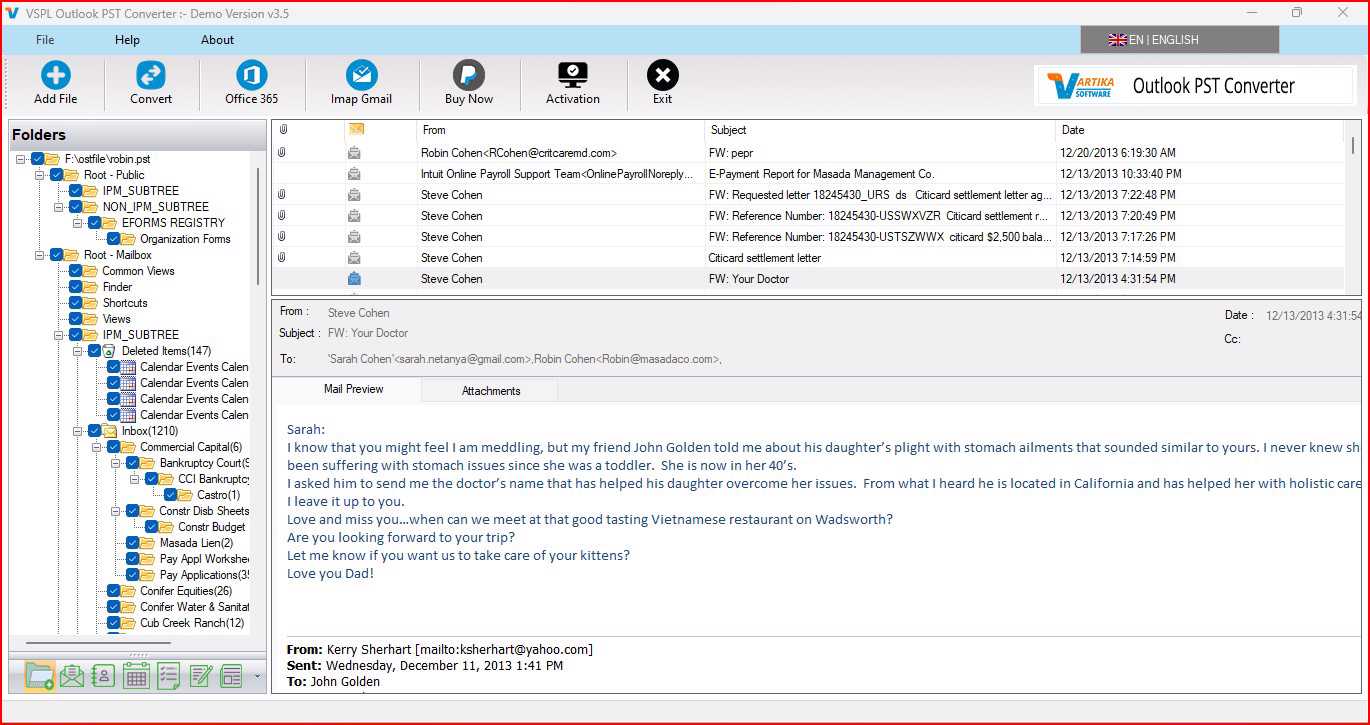Toggle the Root - Mailbox checkbox
The image size is (1370, 725).
point(56,255)
